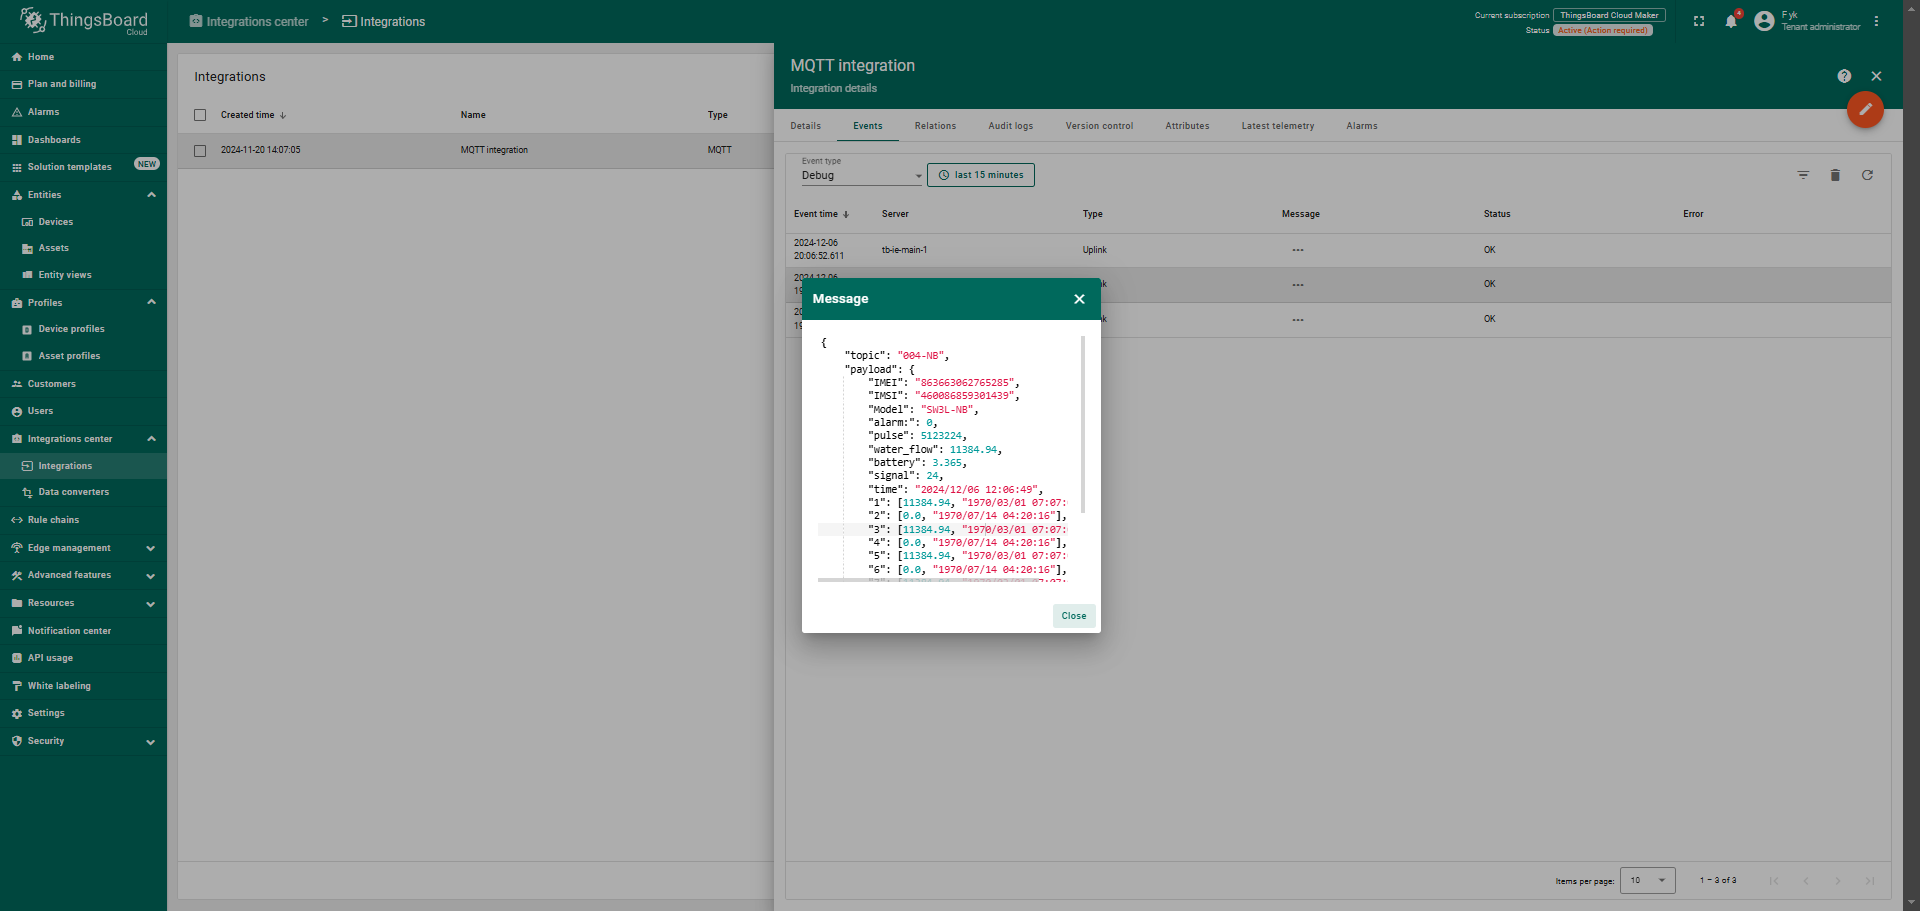
Task: Open Notification center page
Action: [83, 631]
